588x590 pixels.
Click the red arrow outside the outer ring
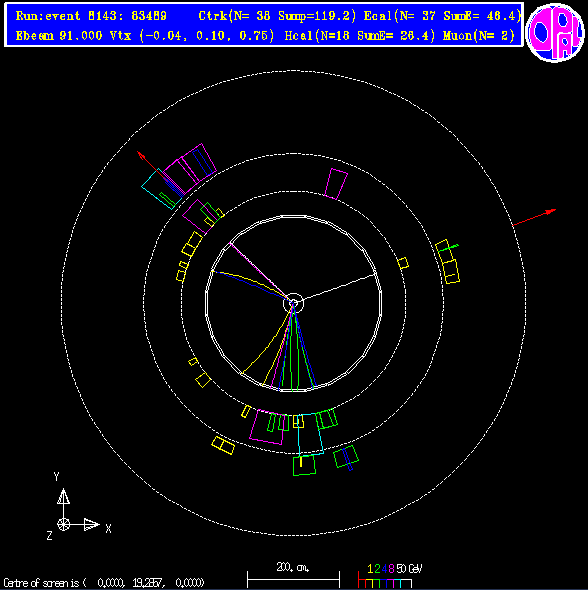(x=534, y=217)
